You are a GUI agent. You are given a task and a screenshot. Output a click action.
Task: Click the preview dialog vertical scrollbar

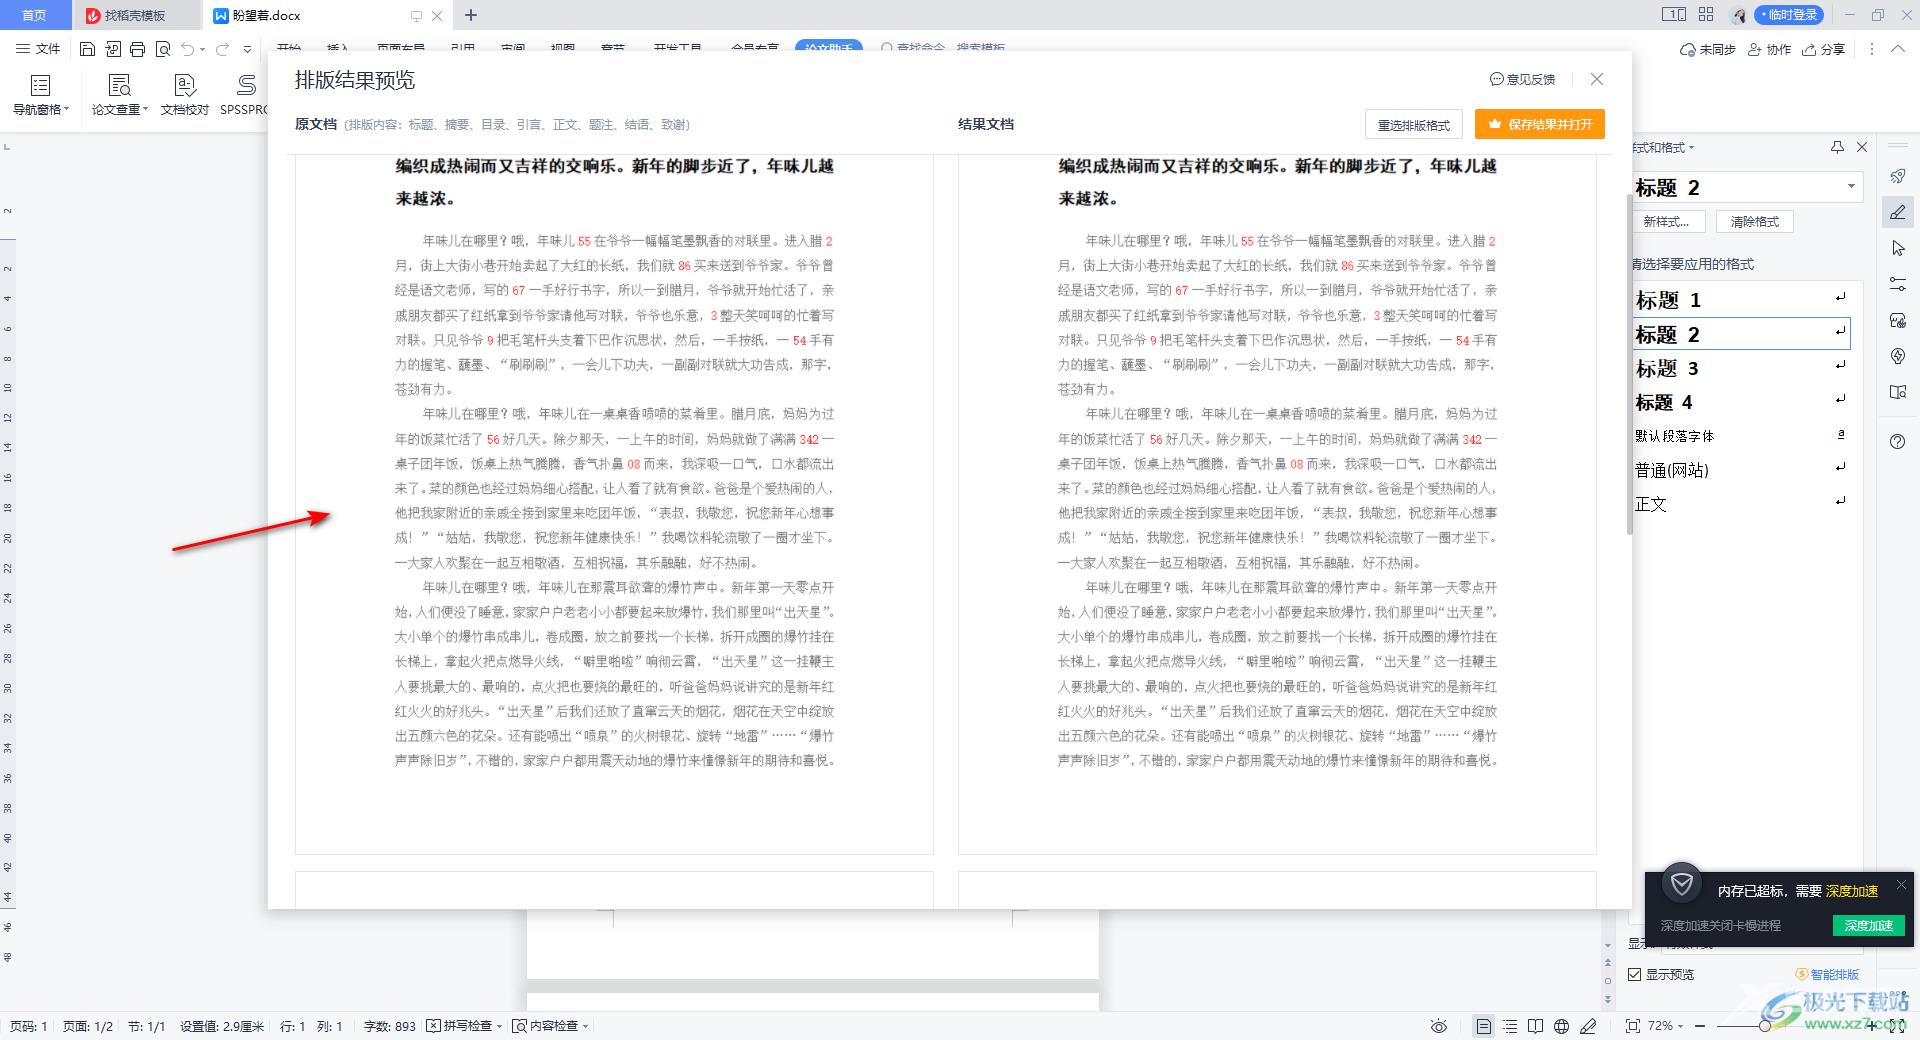[x=1629, y=365]
